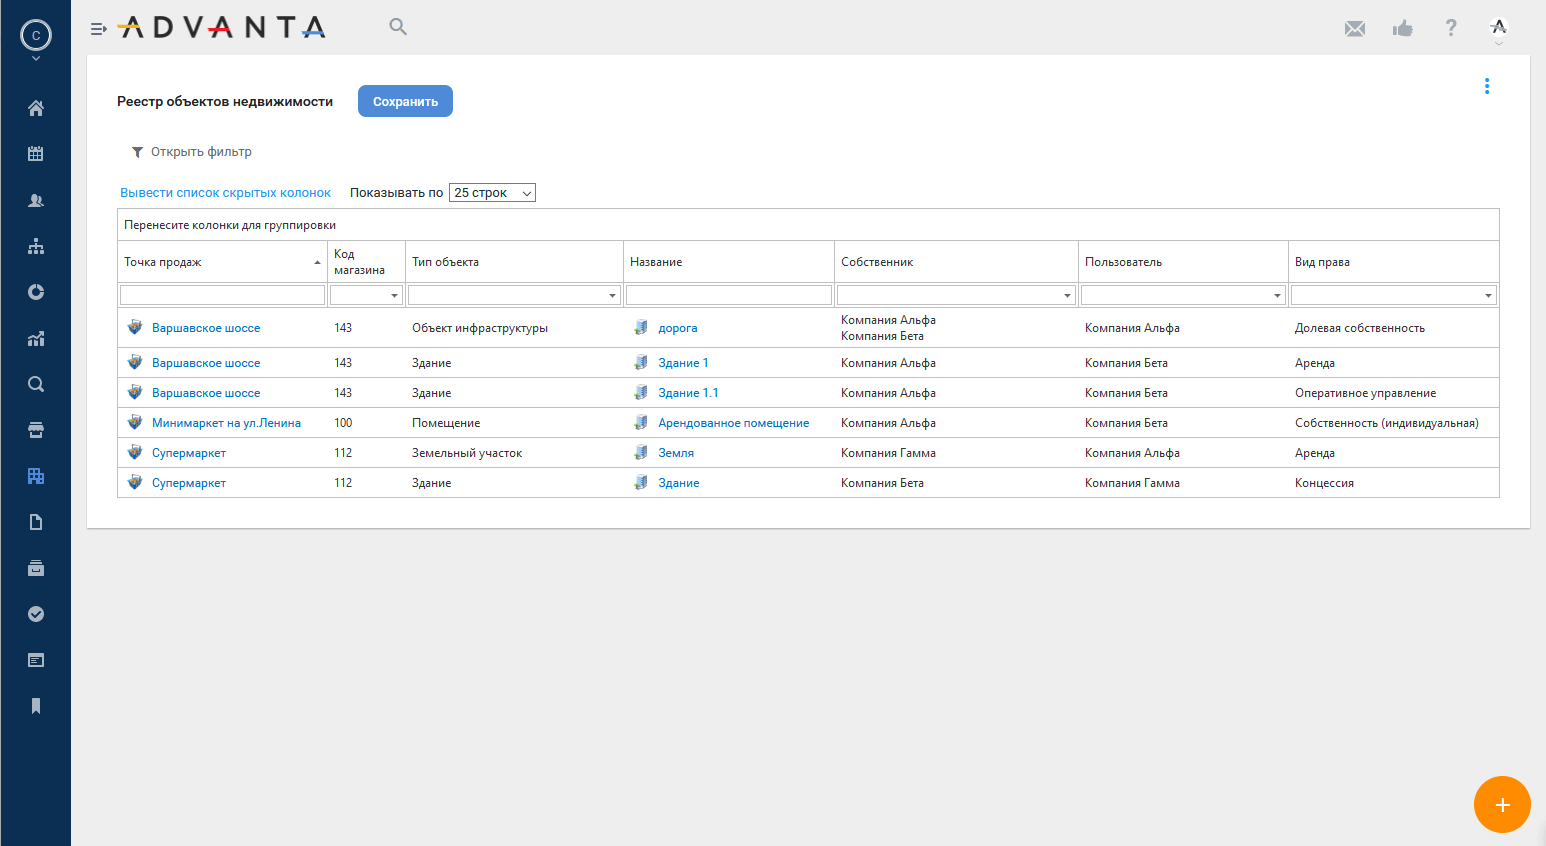This screenshot has height=846, width=1546.
Task: Click the object icon beside дорога
Action: [x=641, y=327]
